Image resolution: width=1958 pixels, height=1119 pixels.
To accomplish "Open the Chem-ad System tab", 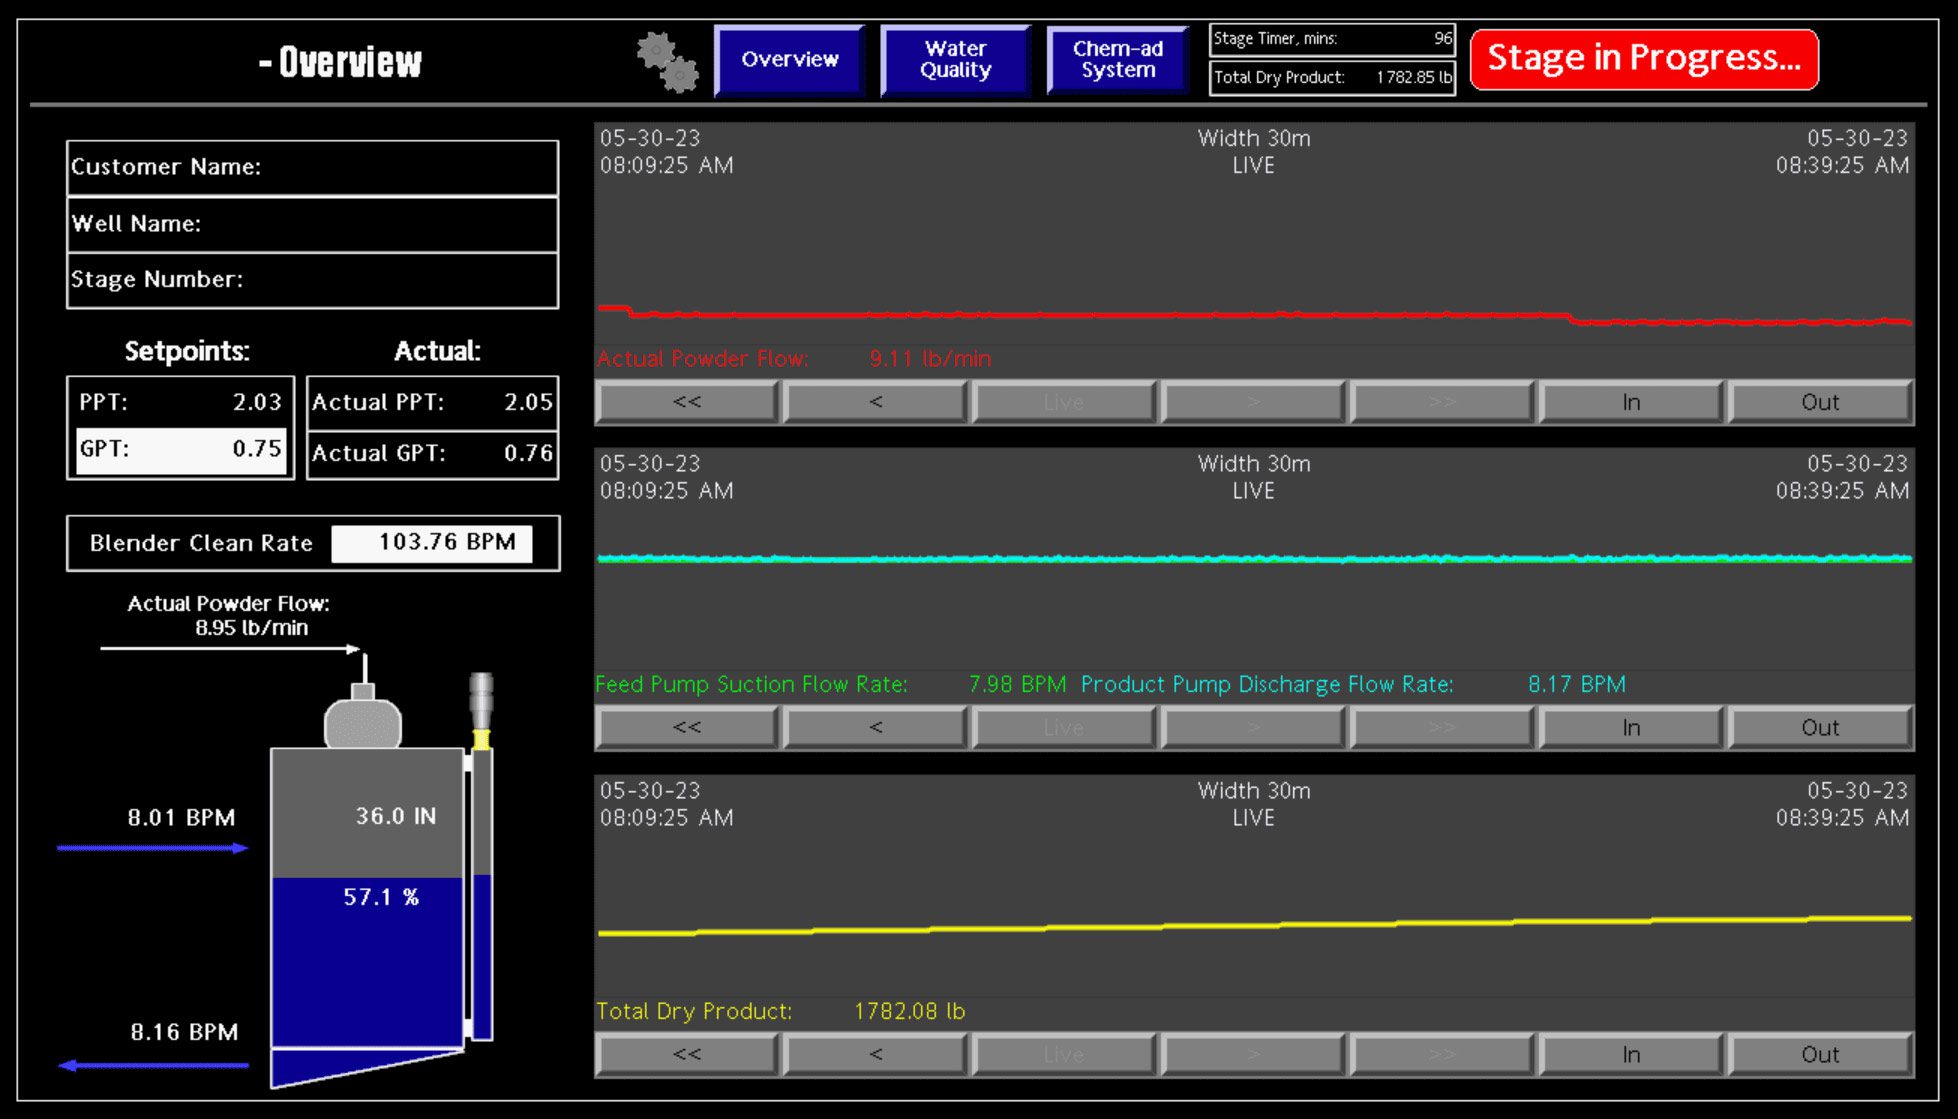I will pos(1118,60).
